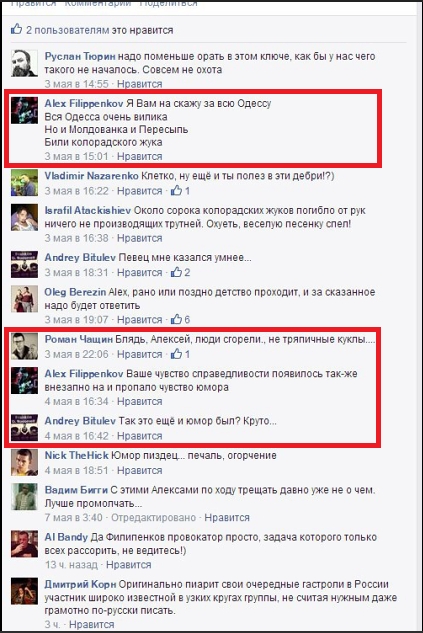Open Al Bandy's avatar thumbnail
423x633 pixels.
click(24, 544)
